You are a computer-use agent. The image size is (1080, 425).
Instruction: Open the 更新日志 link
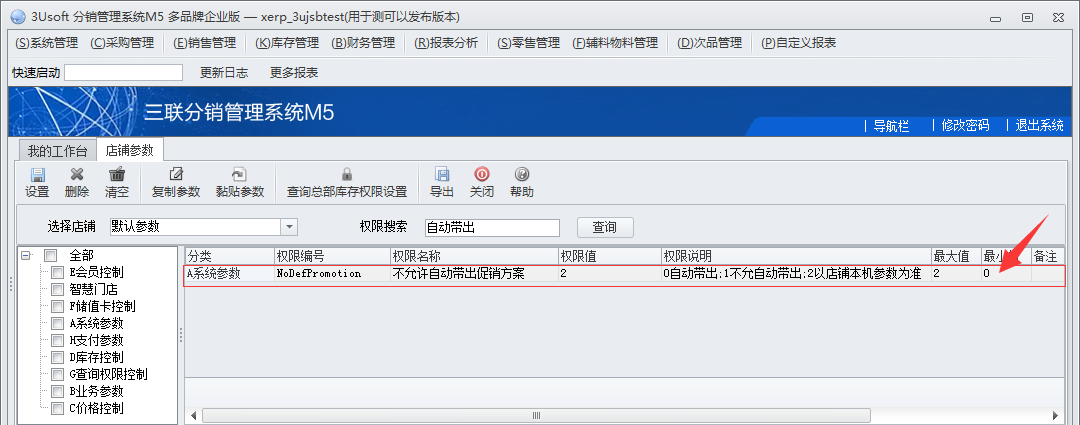pos(224,72)
